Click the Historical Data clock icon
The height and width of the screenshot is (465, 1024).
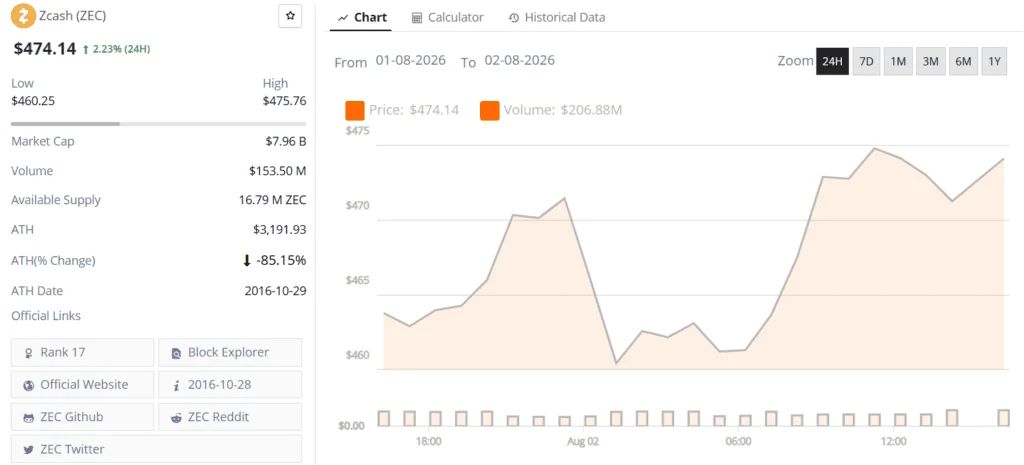pyautogui.click(x=514, y=18)
